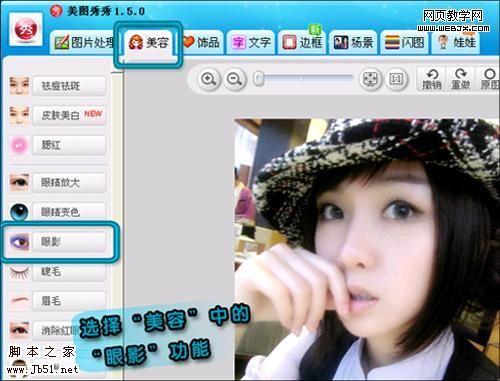The width and height of the screenshot is (500, 381).
Task: Click the red 秀 application logo
Action: 26,29
